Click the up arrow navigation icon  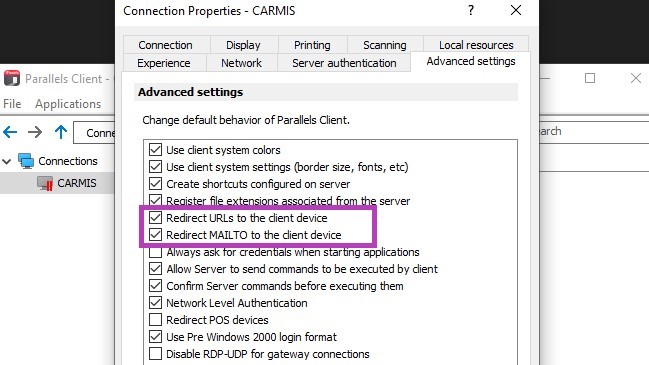tap(61, 132)
